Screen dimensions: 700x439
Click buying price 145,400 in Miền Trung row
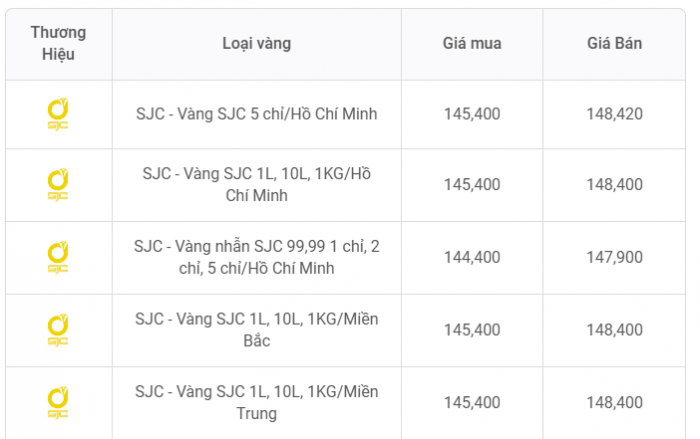point(472,402)
